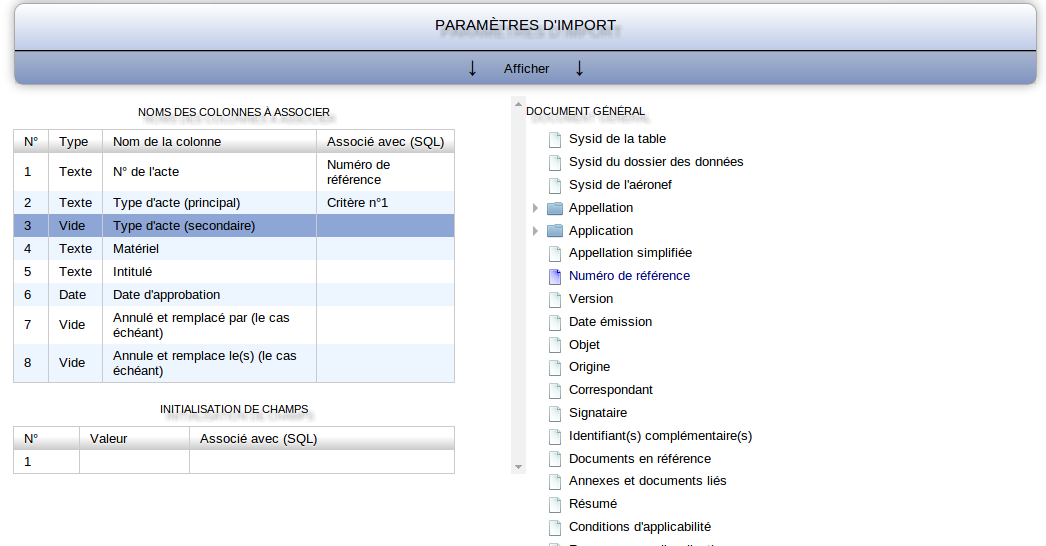
Task: Select the Documents en référence item
Action: click(639, 459)
